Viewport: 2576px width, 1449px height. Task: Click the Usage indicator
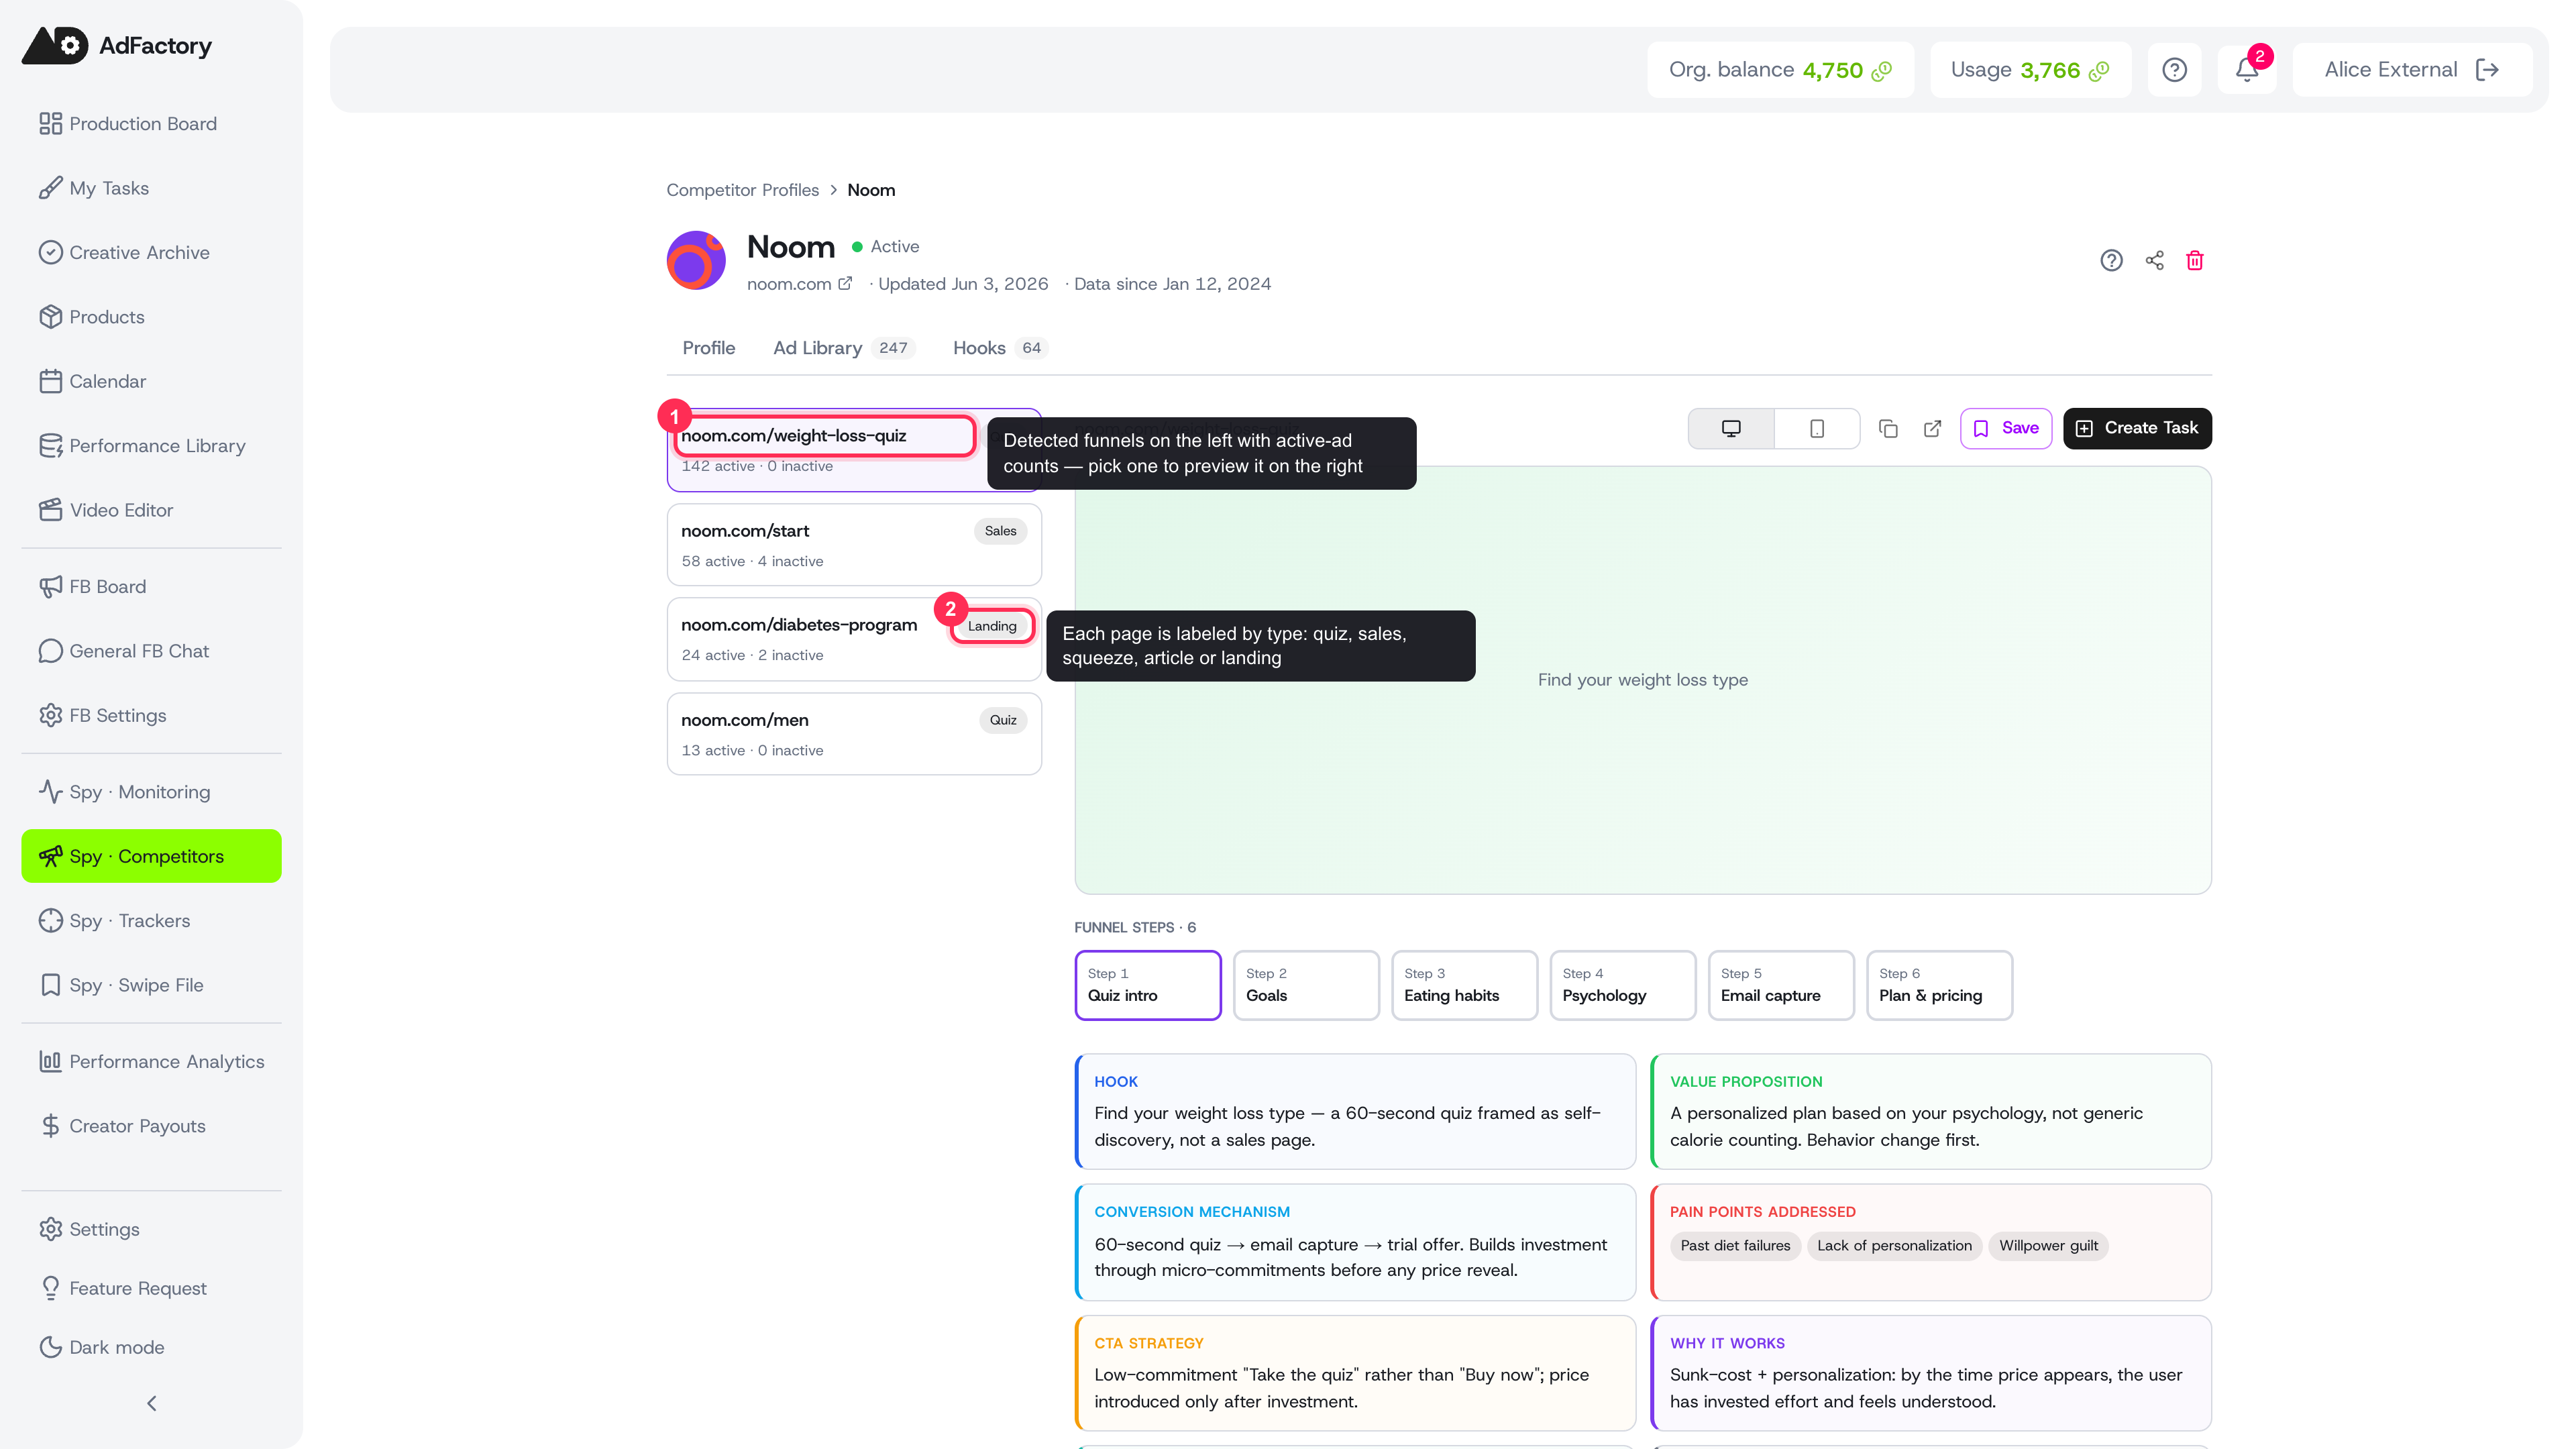point(2030,70)
